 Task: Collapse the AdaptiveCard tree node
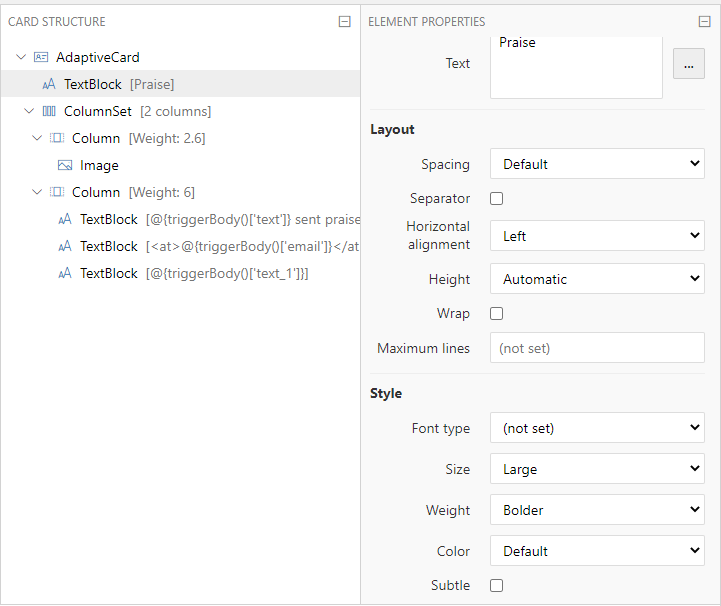click(x=21, y=58)
